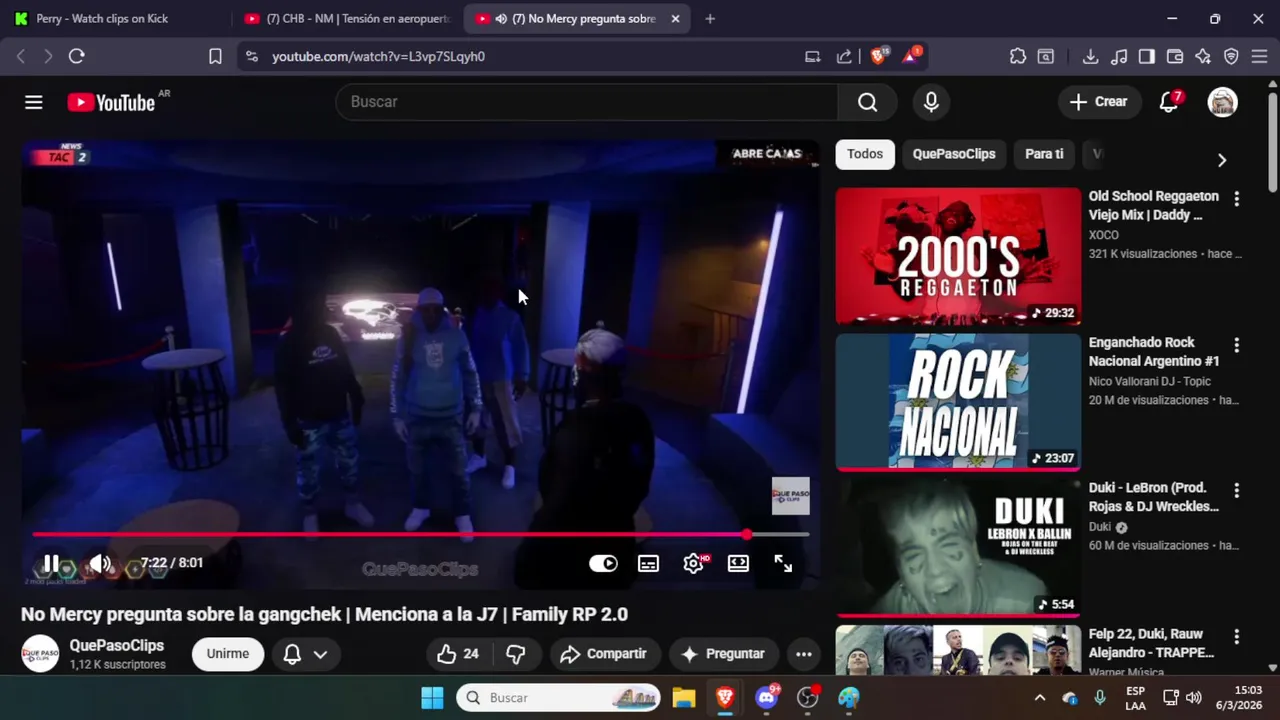
Task: Open options for Old School Reggaeton video
Action: coord(1237,199)
